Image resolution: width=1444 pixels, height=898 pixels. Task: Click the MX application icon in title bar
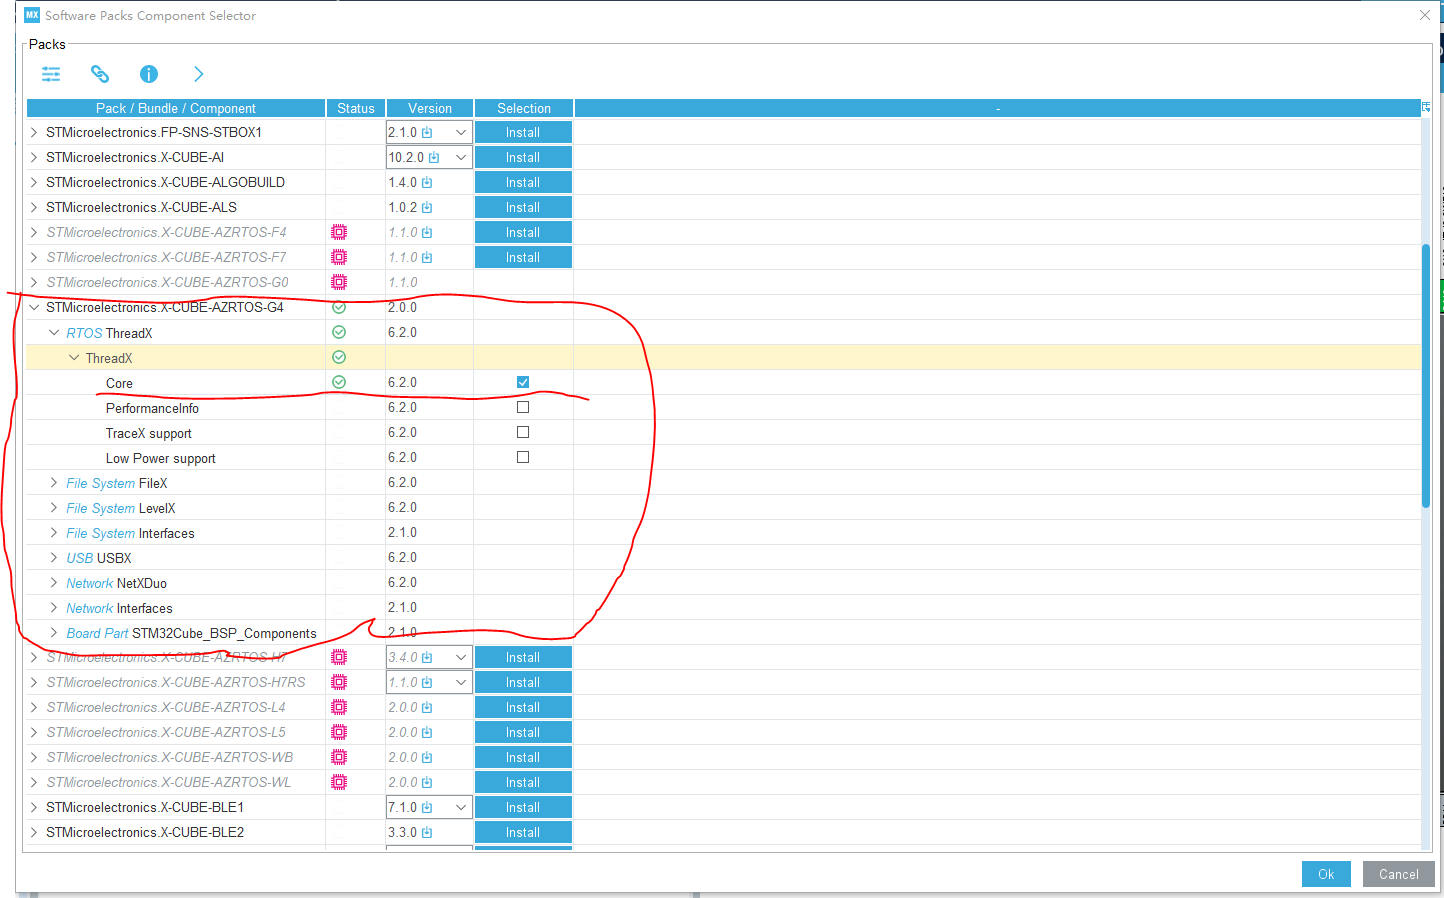click(32, 15)
